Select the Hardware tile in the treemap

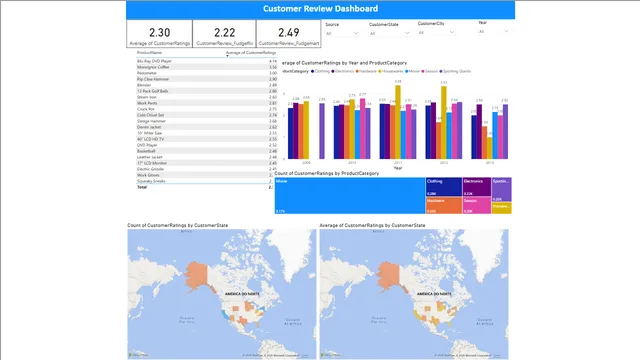click(x=444, y=205)
